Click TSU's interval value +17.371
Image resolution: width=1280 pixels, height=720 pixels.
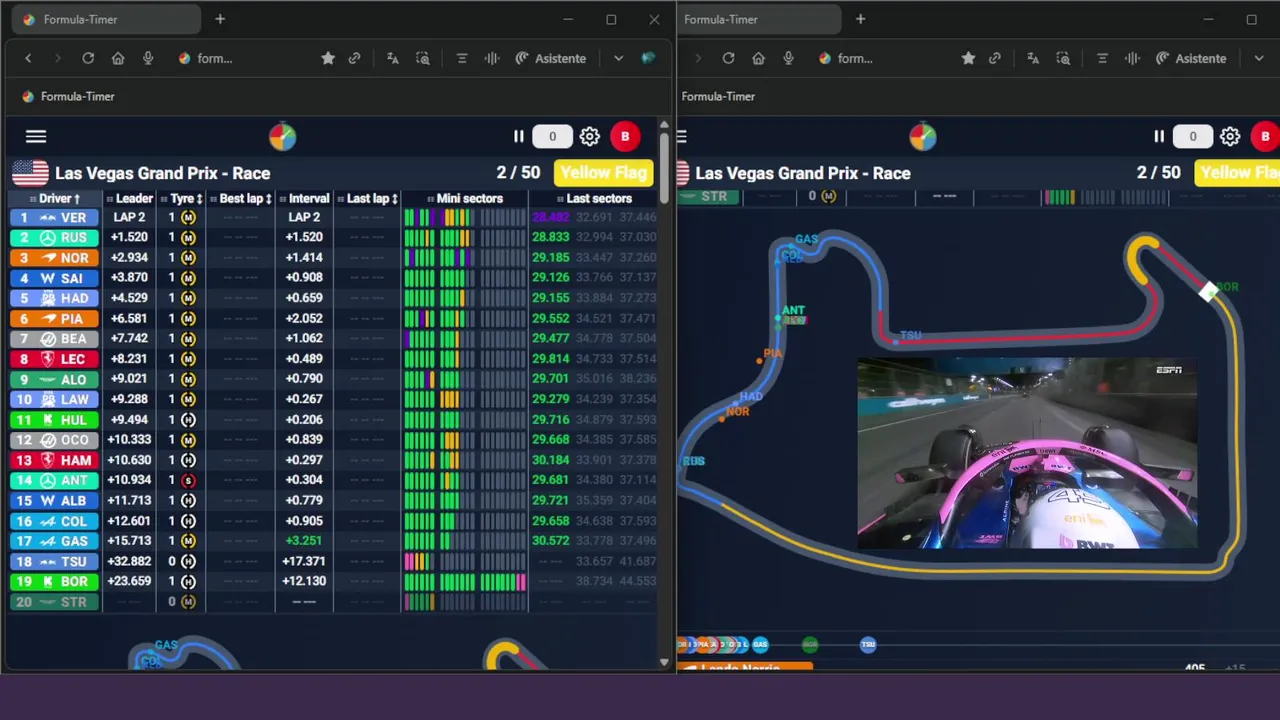304,561
